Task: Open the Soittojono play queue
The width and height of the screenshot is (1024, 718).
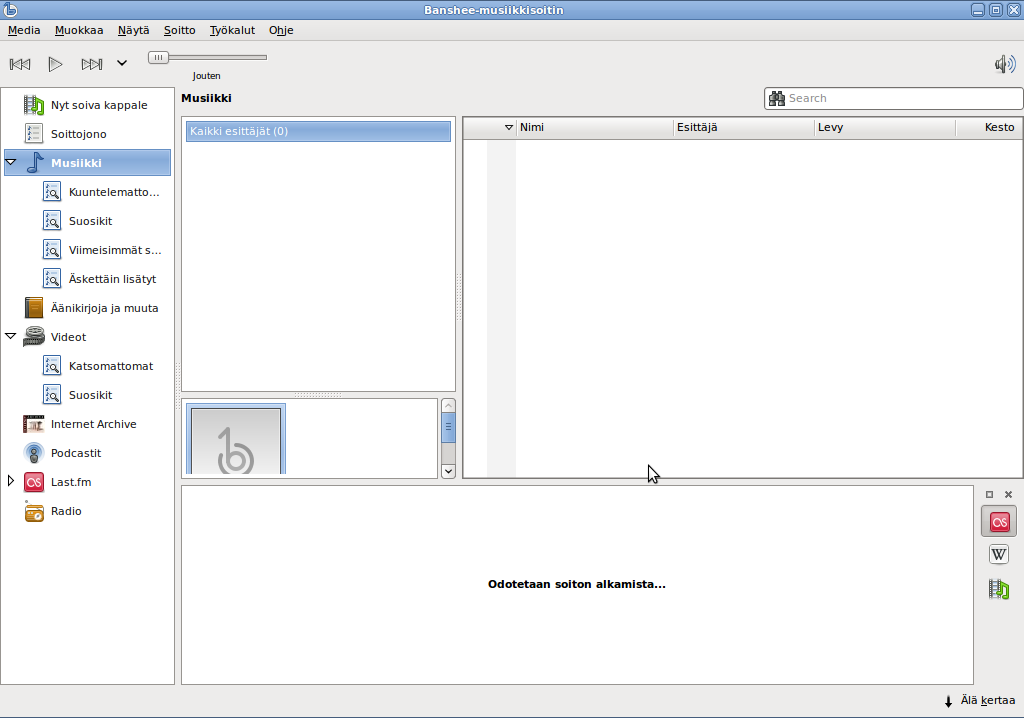Action: (78, 134)
